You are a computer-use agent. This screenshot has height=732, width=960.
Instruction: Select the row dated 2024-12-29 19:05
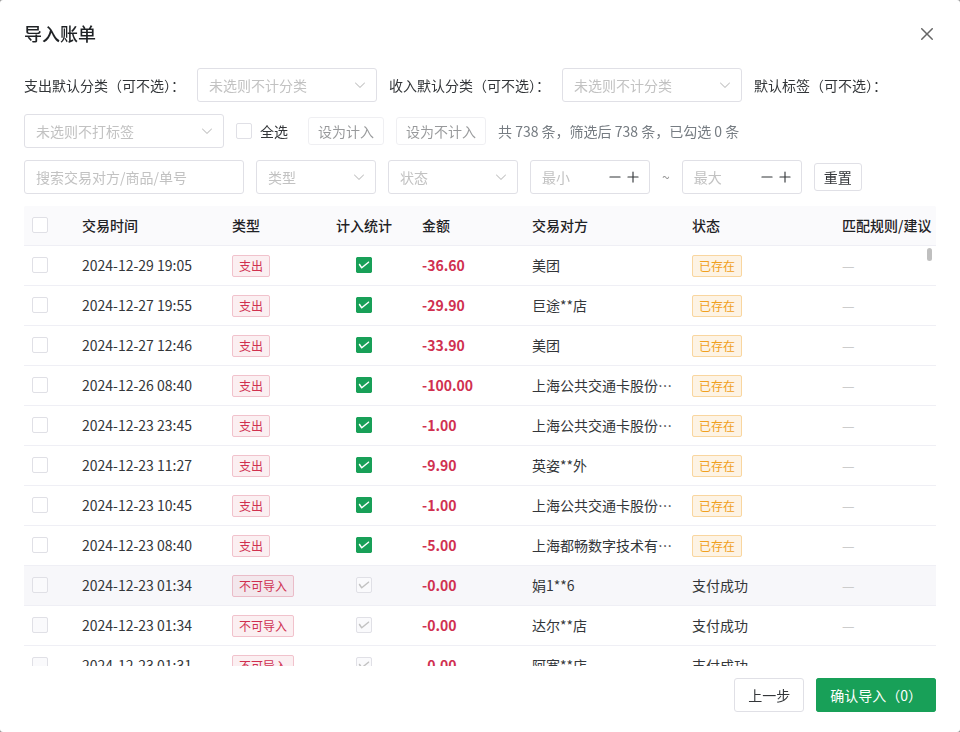(40, 265)
